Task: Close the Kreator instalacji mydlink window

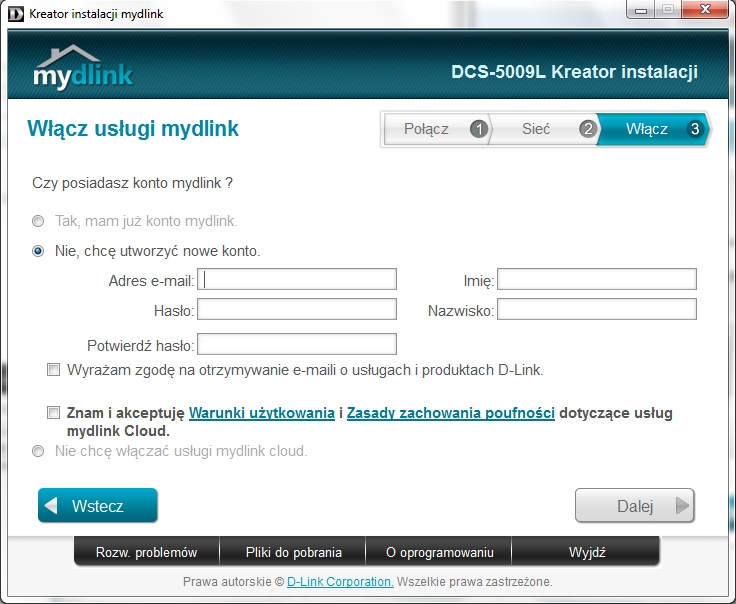Action: (x=705, y=10)
